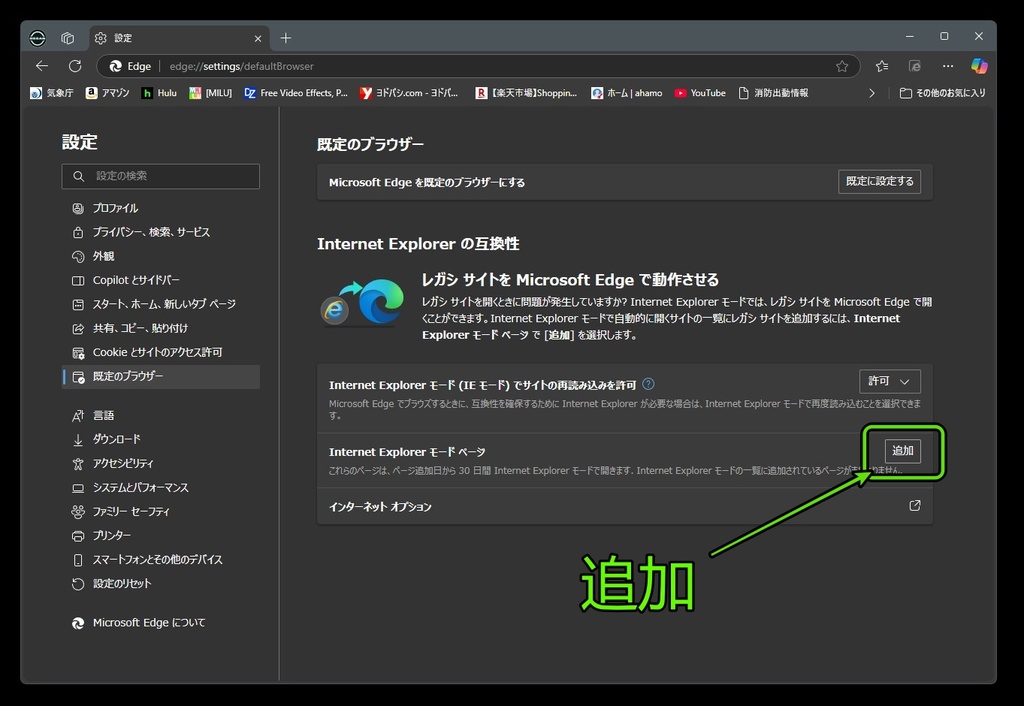Viewport: 1024px width, 706px height.
Task: Add page to favorites star icon
Action: [x=842, y=66]
